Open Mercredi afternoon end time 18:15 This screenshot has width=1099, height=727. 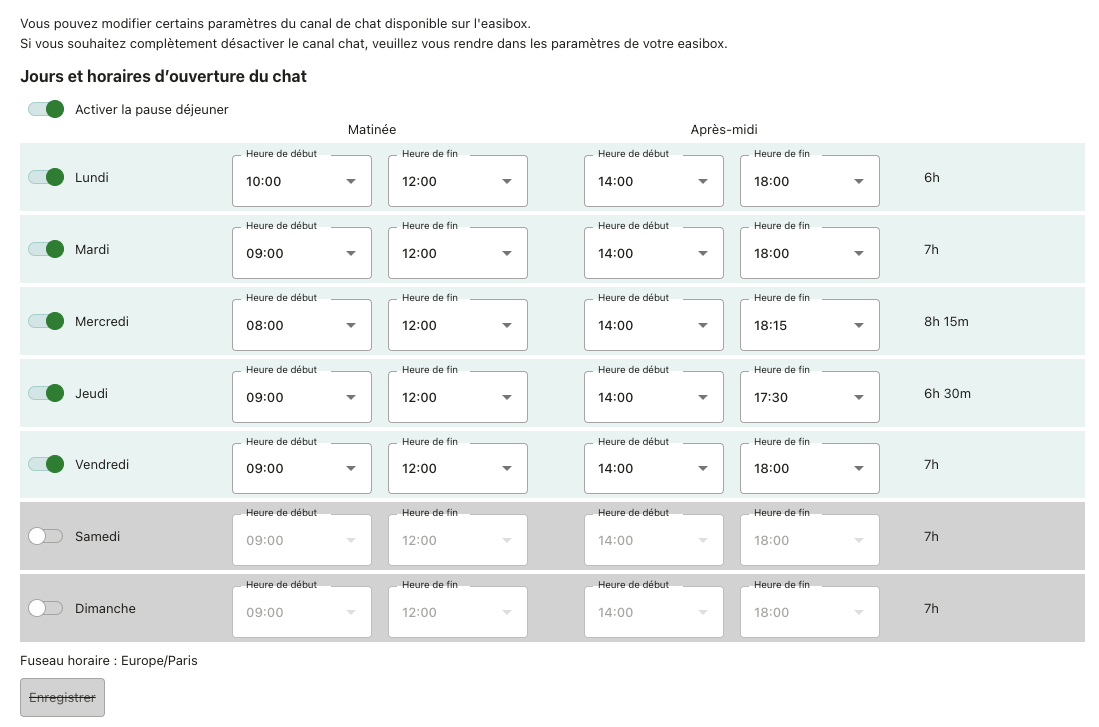809,325
